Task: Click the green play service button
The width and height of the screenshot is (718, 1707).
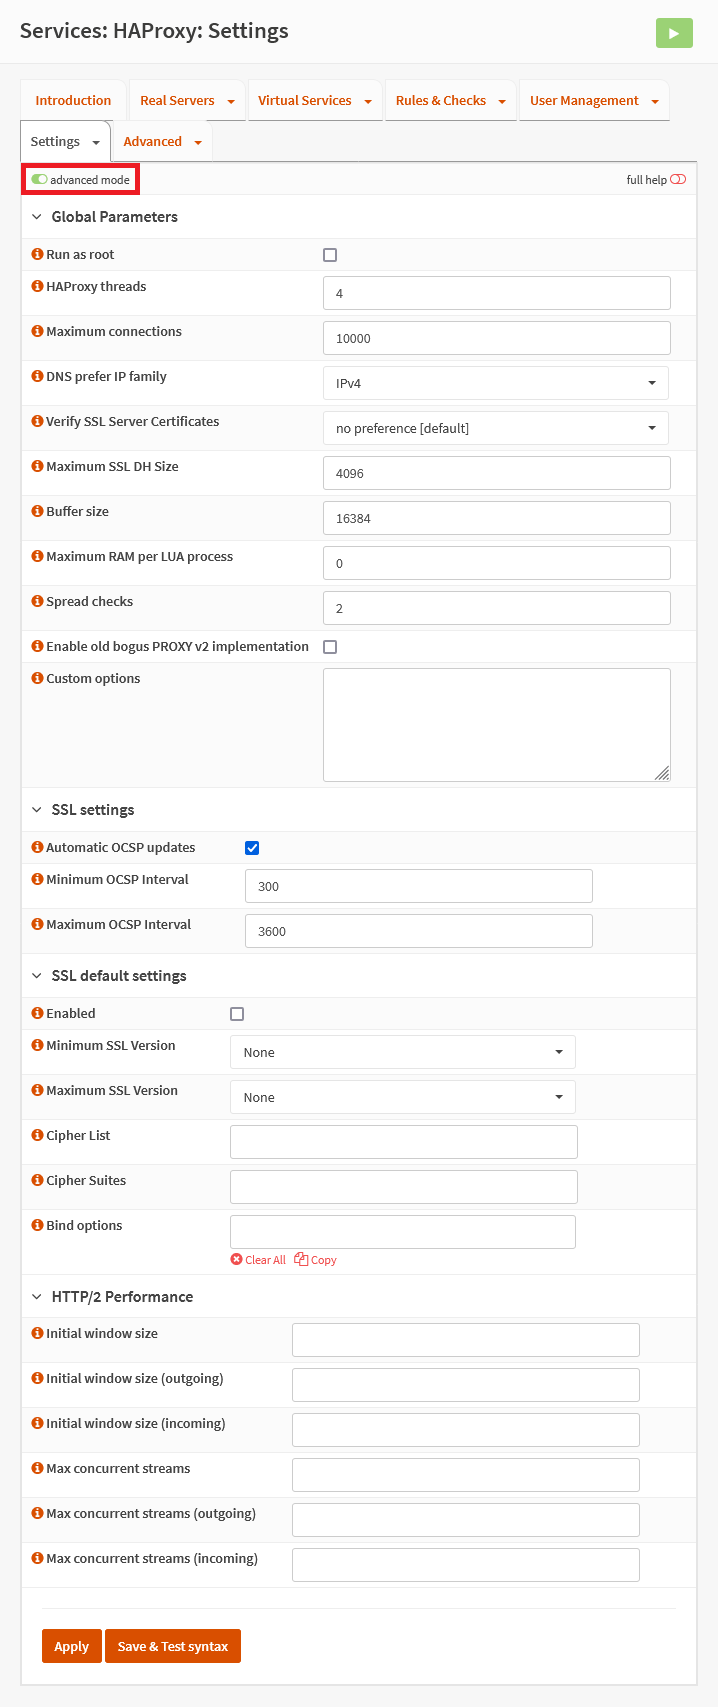Action: click(x=674, y=33)
